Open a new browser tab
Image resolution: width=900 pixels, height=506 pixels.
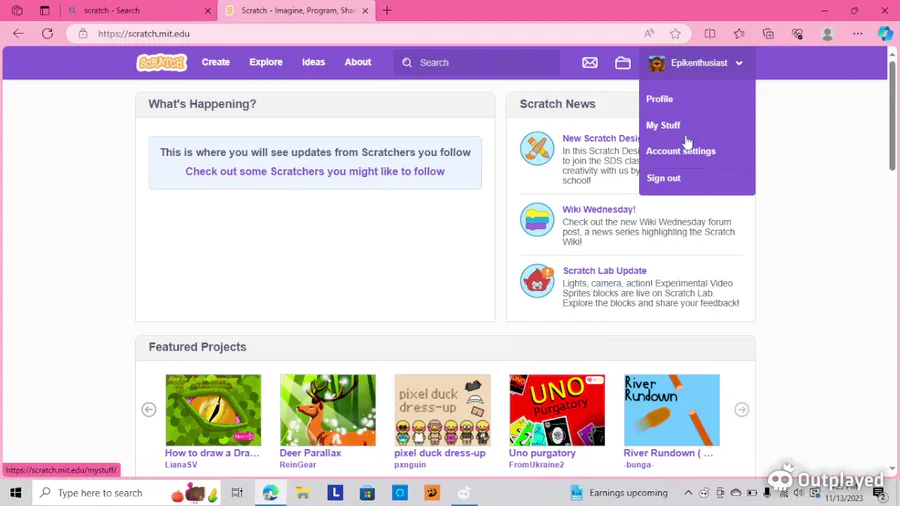tap(387, 10)
